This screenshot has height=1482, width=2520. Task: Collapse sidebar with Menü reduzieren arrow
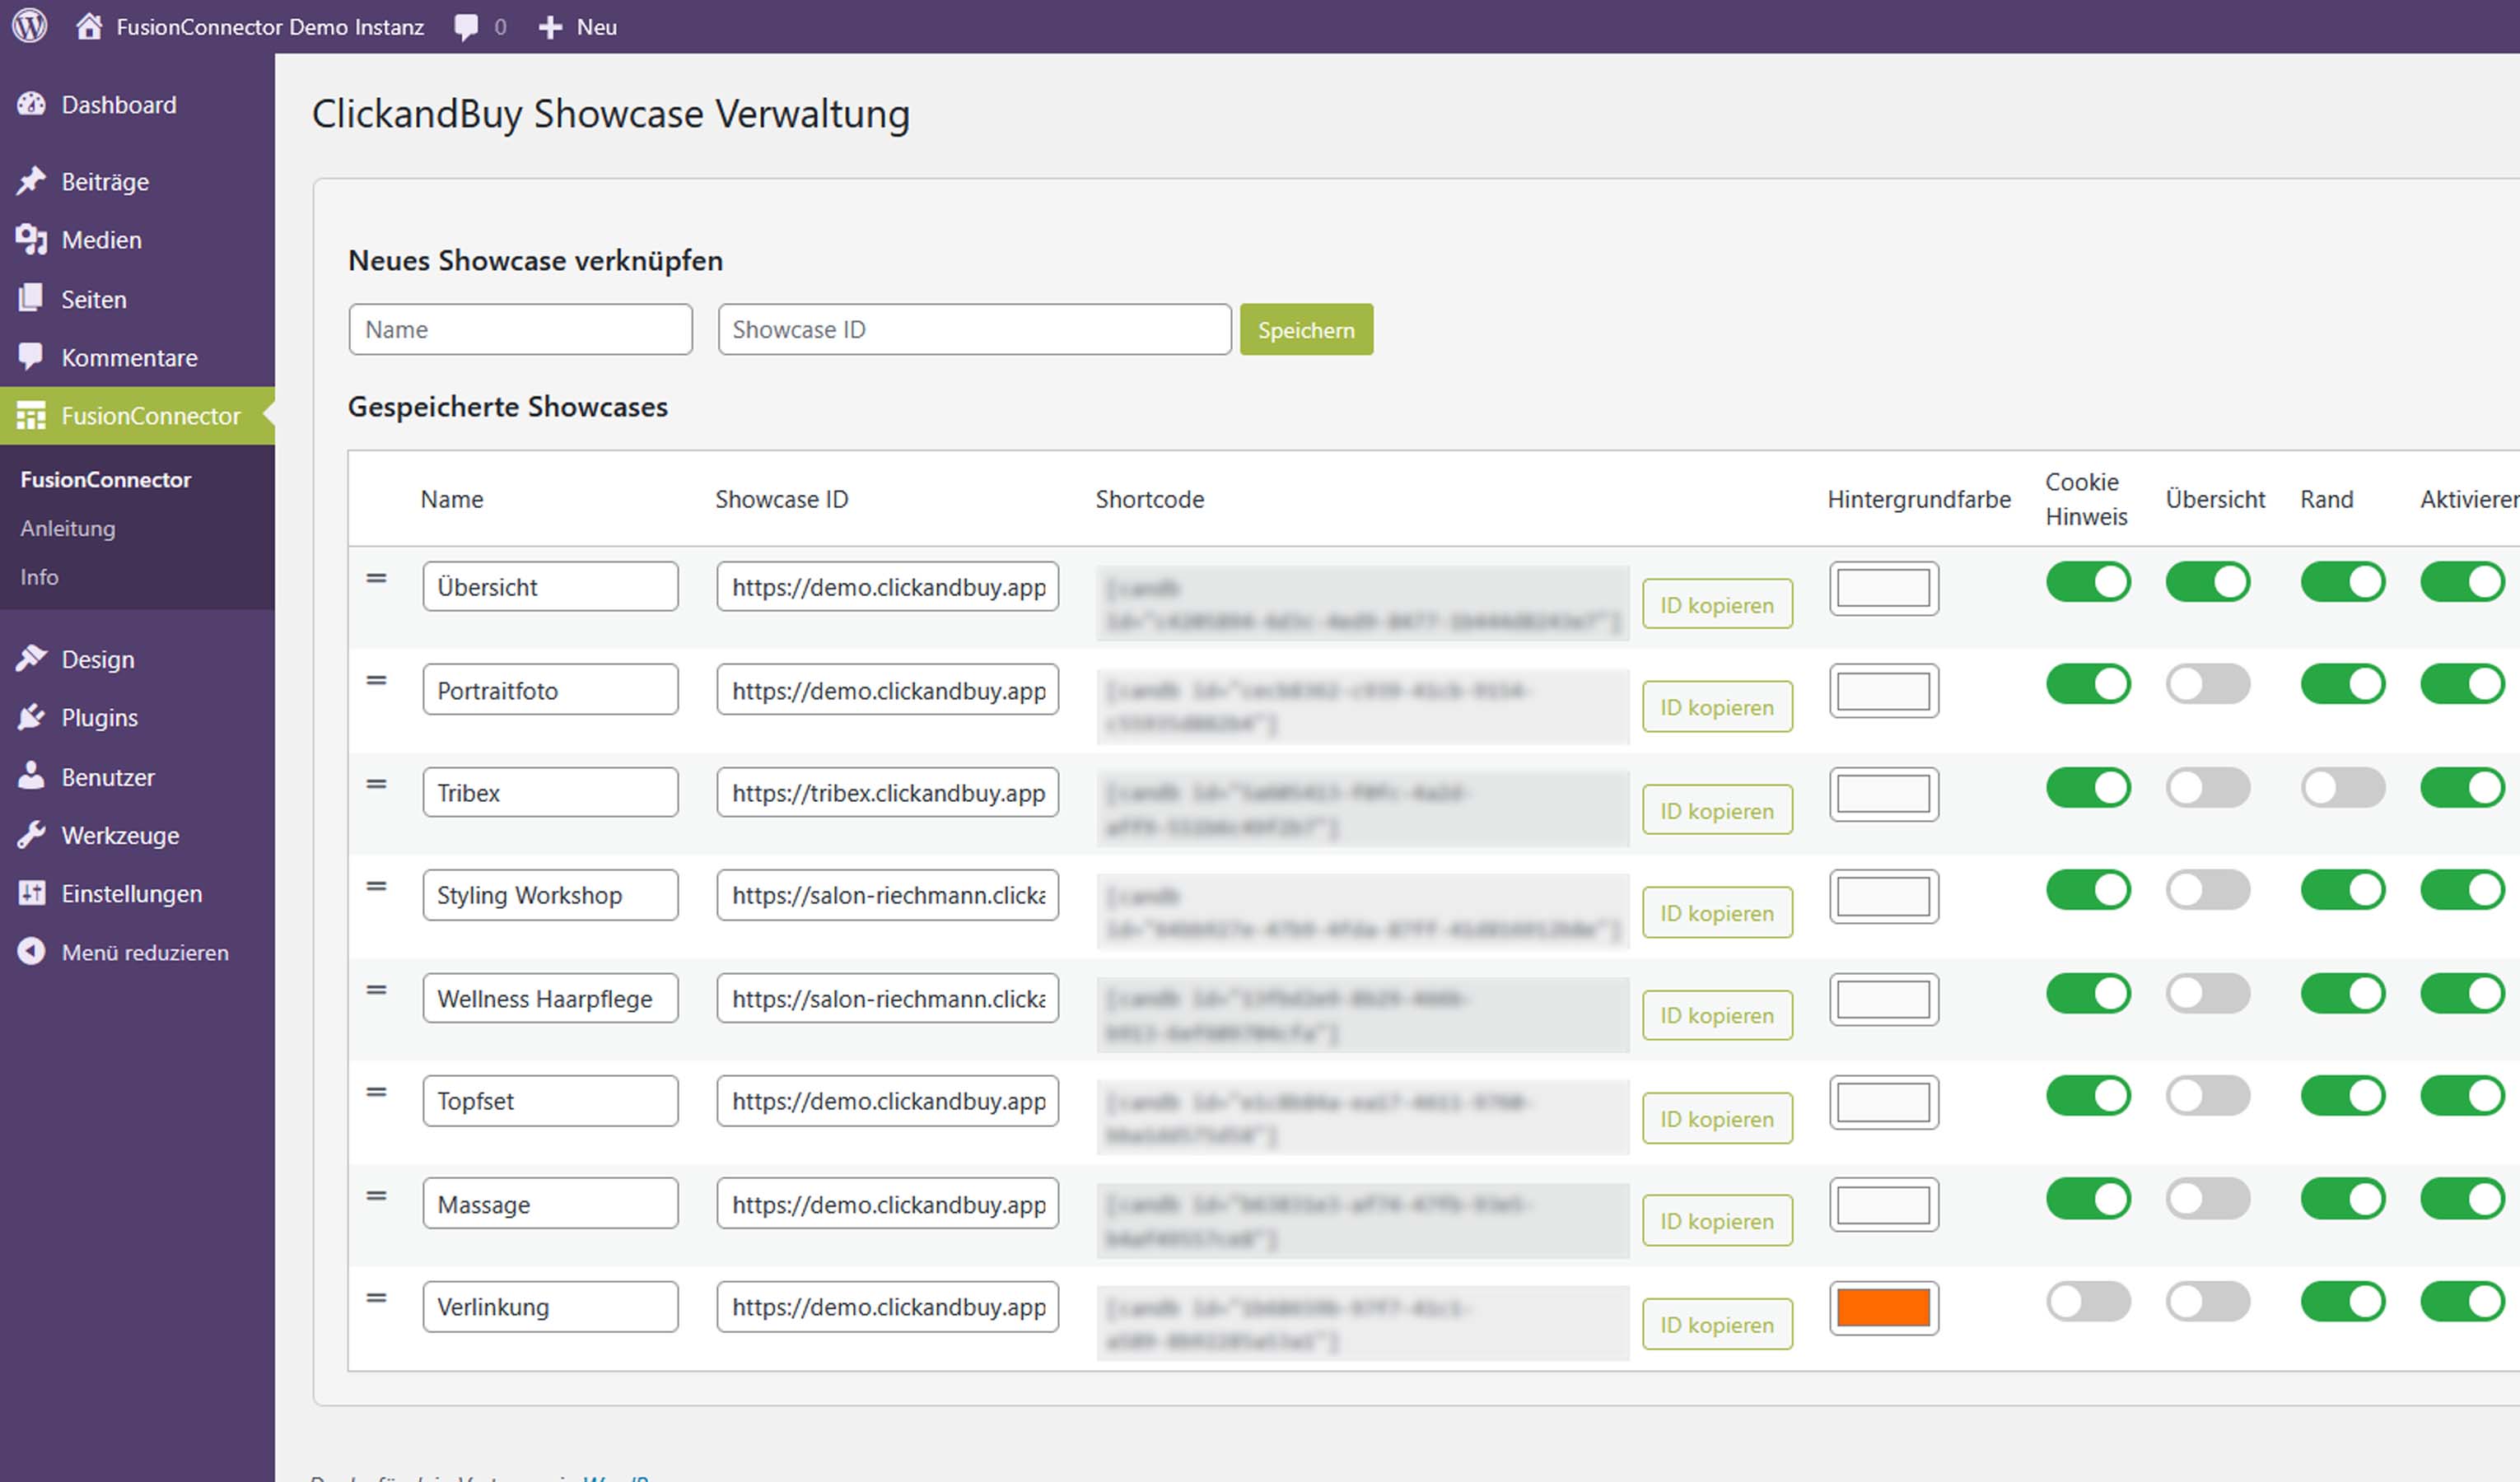click(31, 951)
